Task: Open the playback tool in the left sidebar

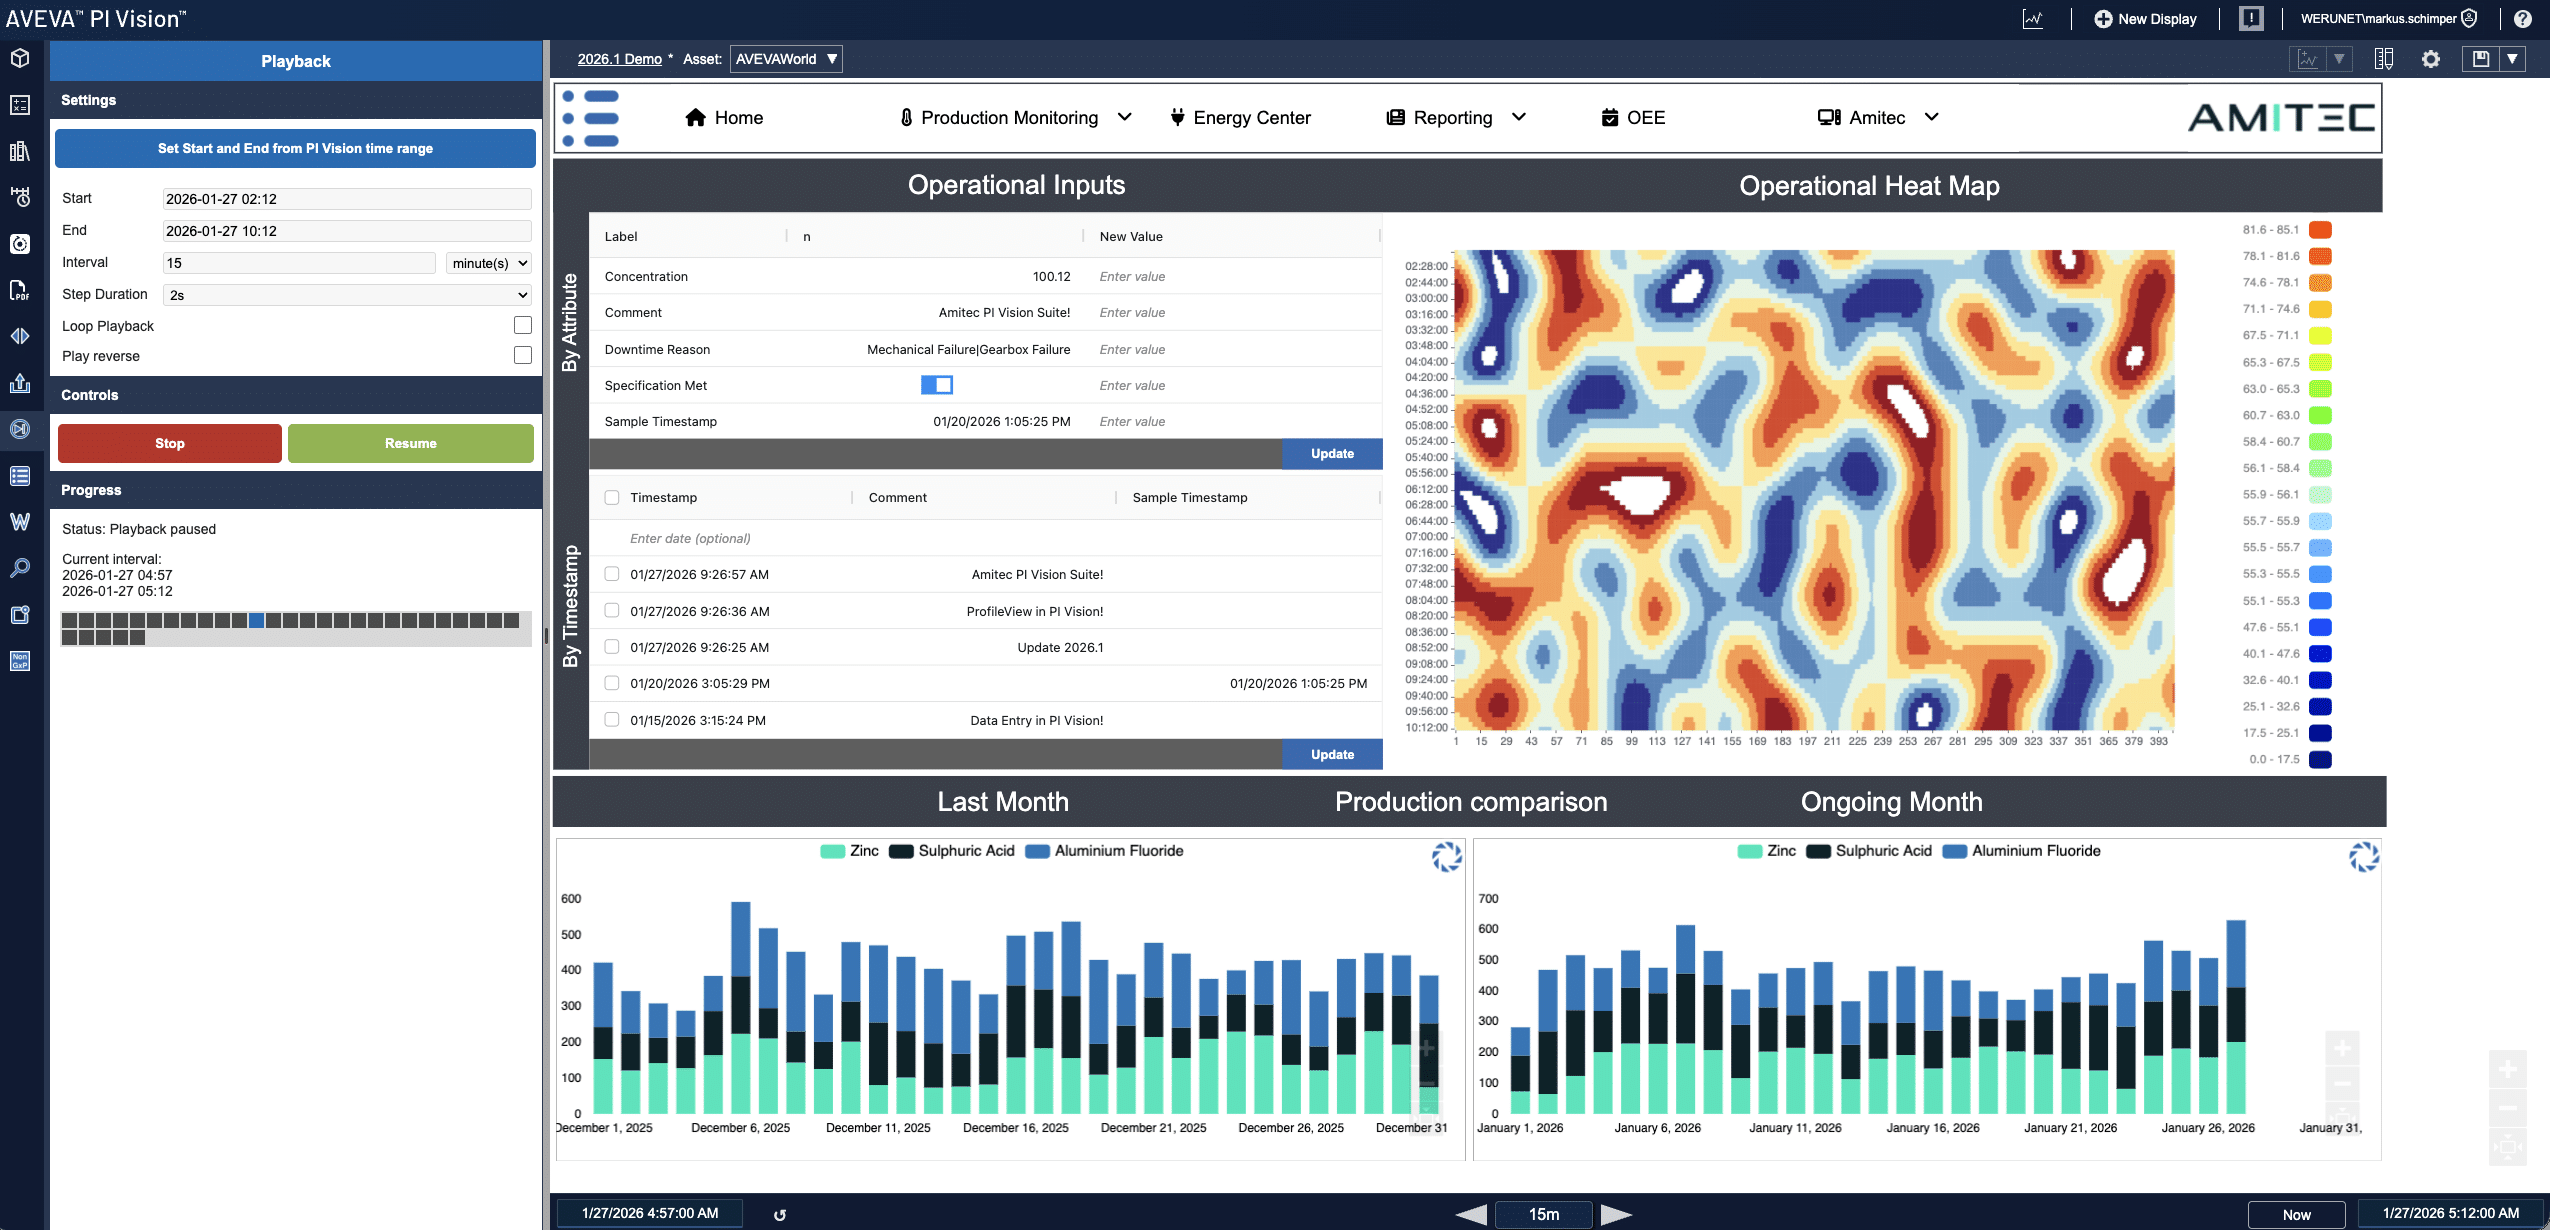Action: pos(20,429)
